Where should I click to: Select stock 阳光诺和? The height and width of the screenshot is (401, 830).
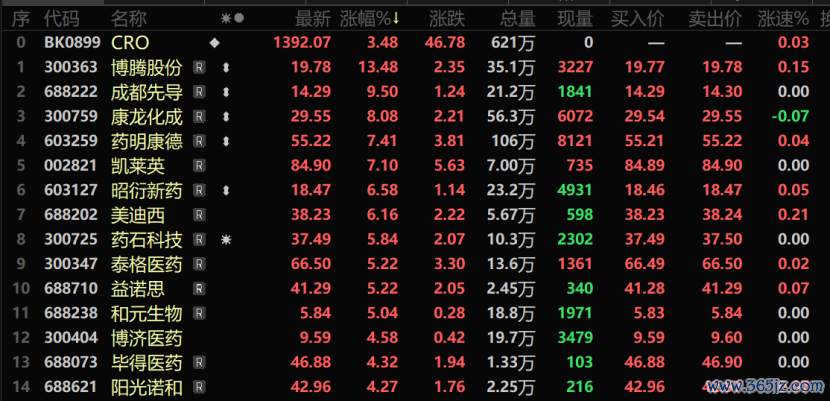pos(147,387)
